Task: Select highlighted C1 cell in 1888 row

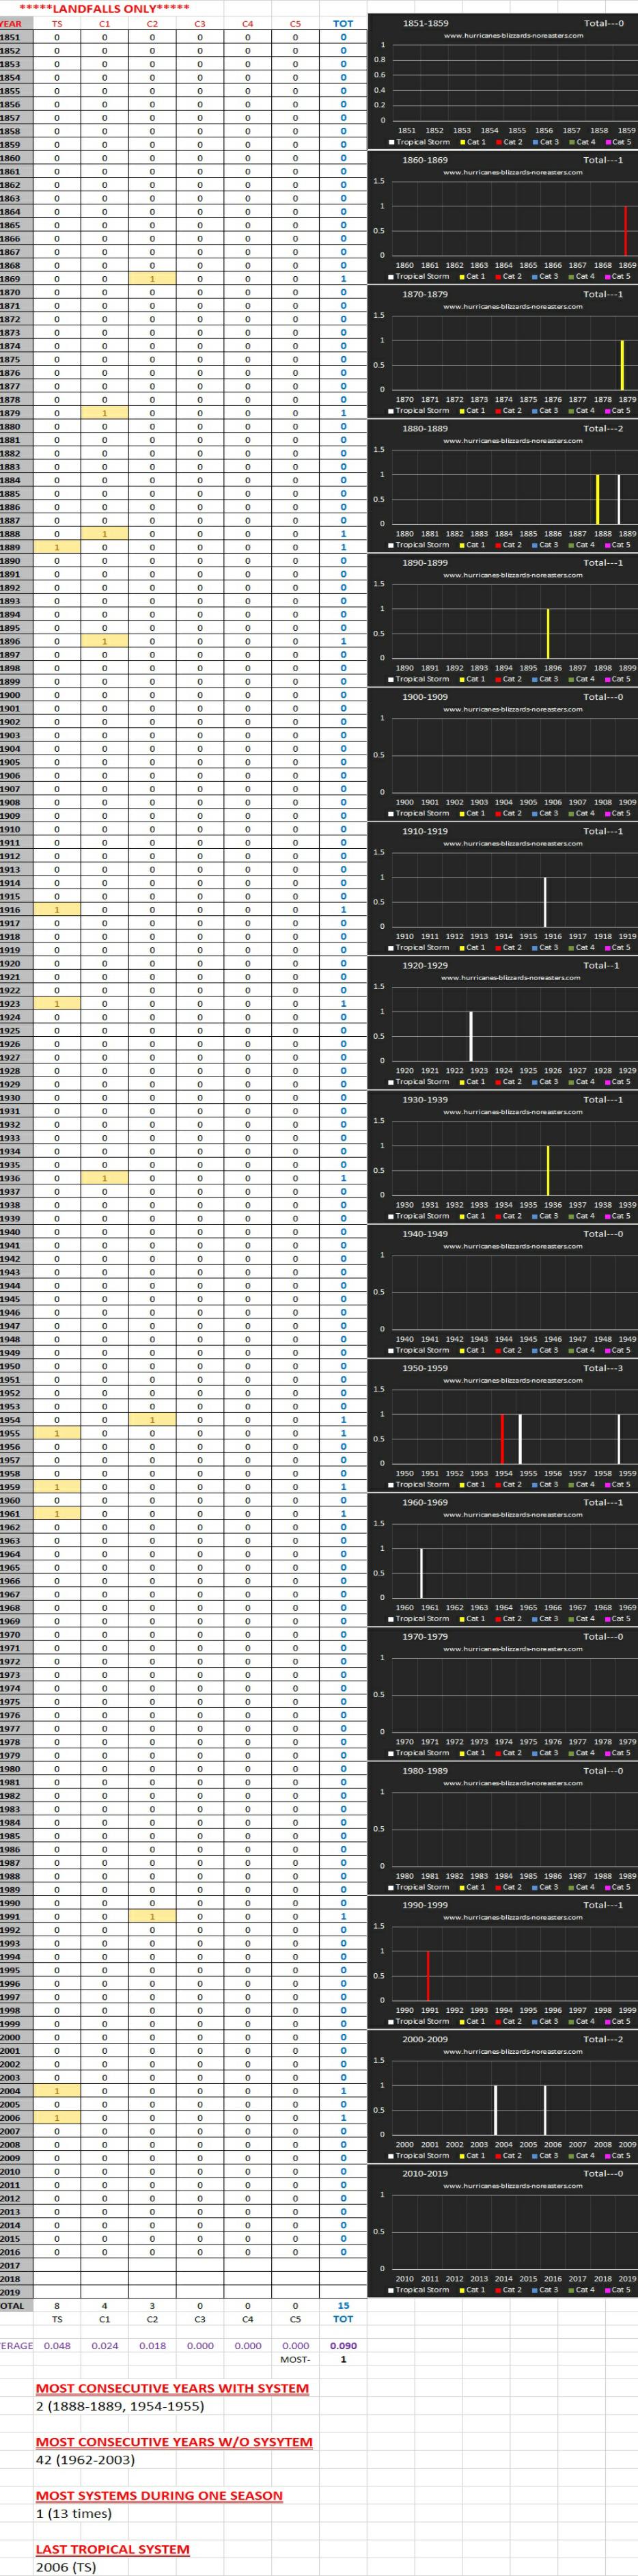Action: (105, 534)
